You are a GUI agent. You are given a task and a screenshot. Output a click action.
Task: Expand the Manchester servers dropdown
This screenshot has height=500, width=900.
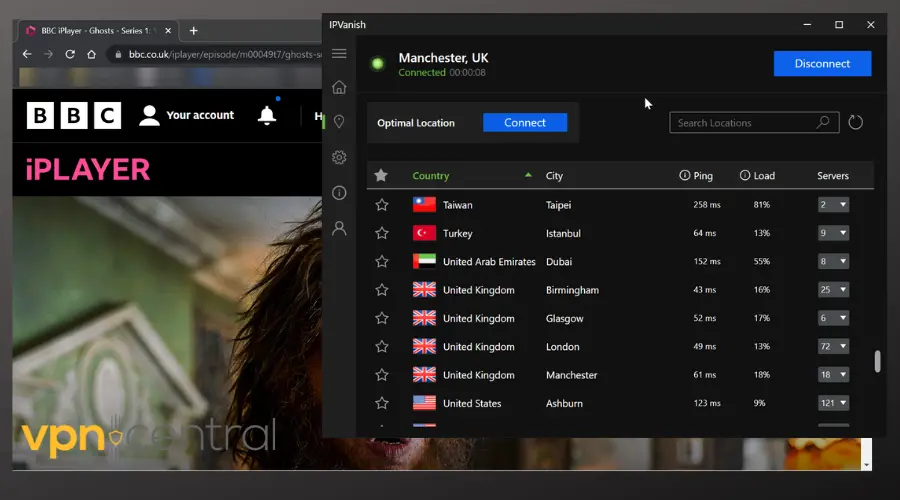(833, 374)
